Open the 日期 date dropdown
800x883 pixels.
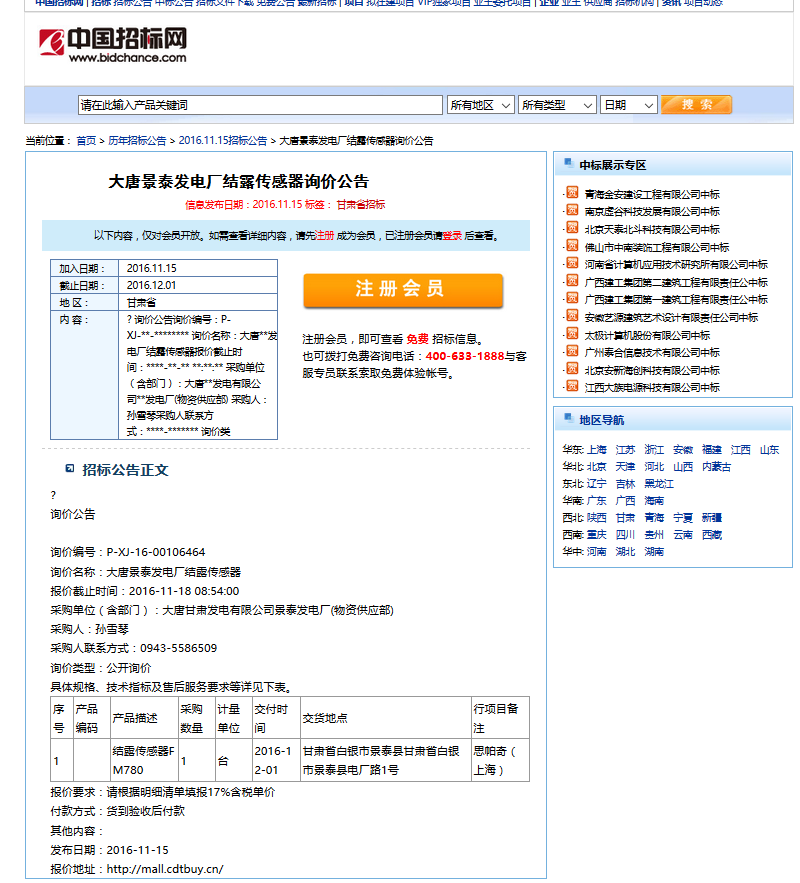628,105
